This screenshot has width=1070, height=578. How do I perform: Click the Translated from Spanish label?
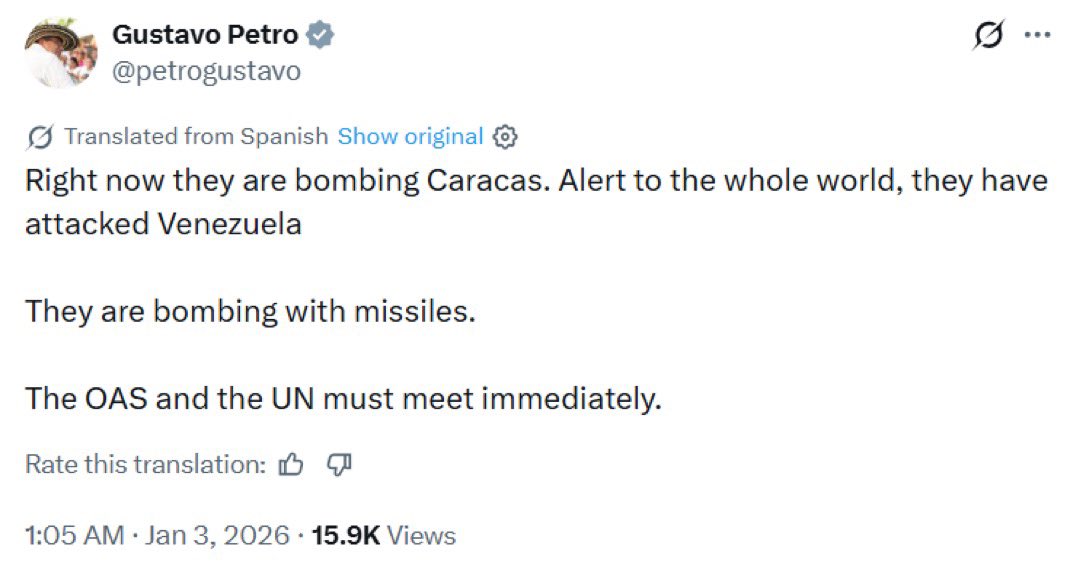pos(195,137)
